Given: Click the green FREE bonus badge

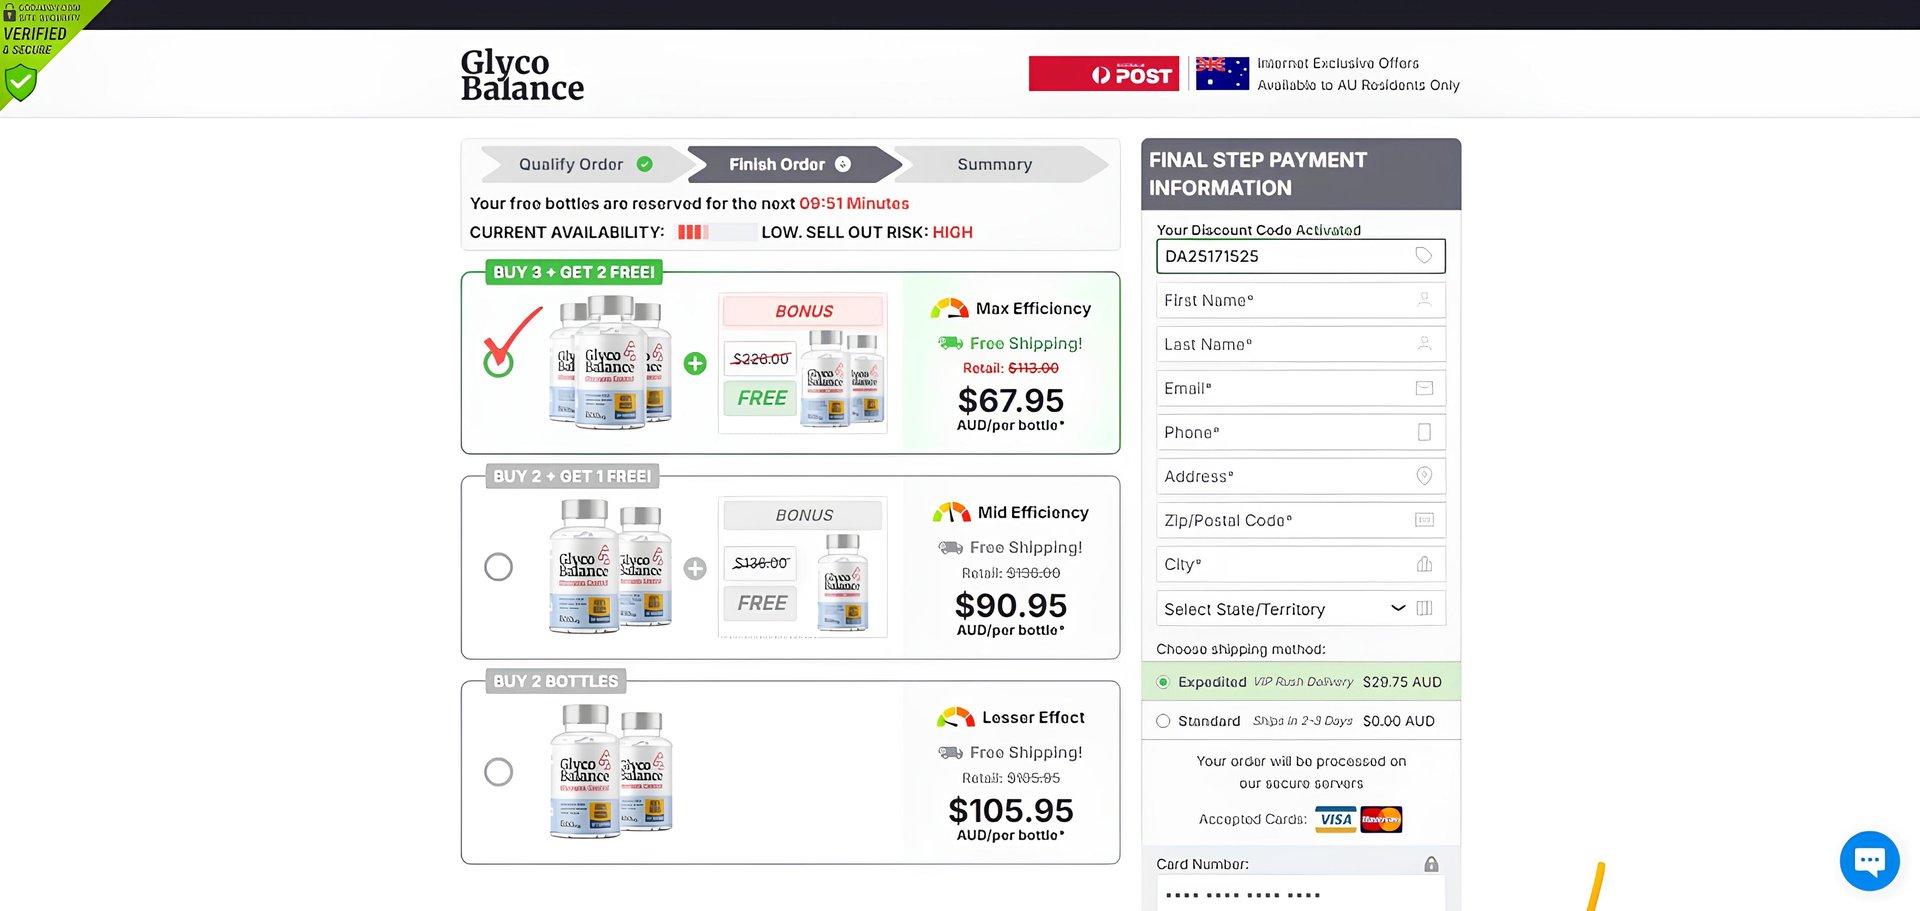Looking at the screenshot, I should coord(761,398).
